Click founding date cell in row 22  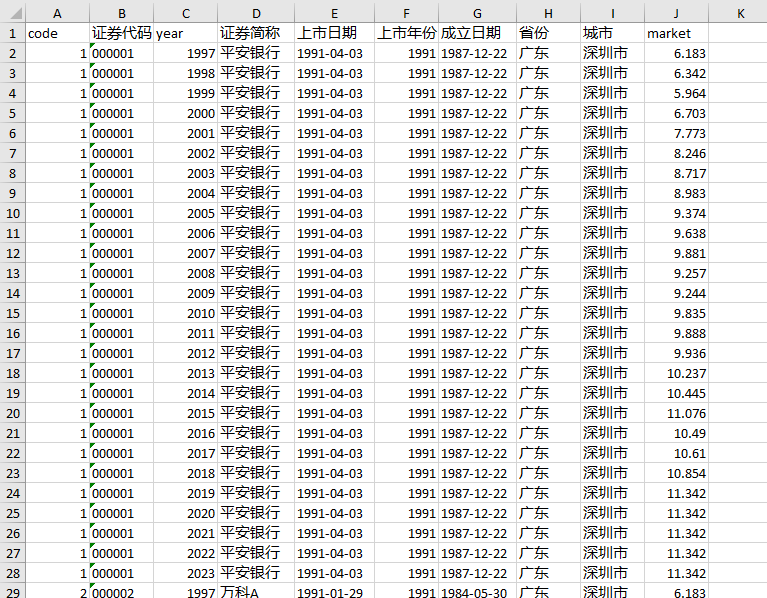477,453
